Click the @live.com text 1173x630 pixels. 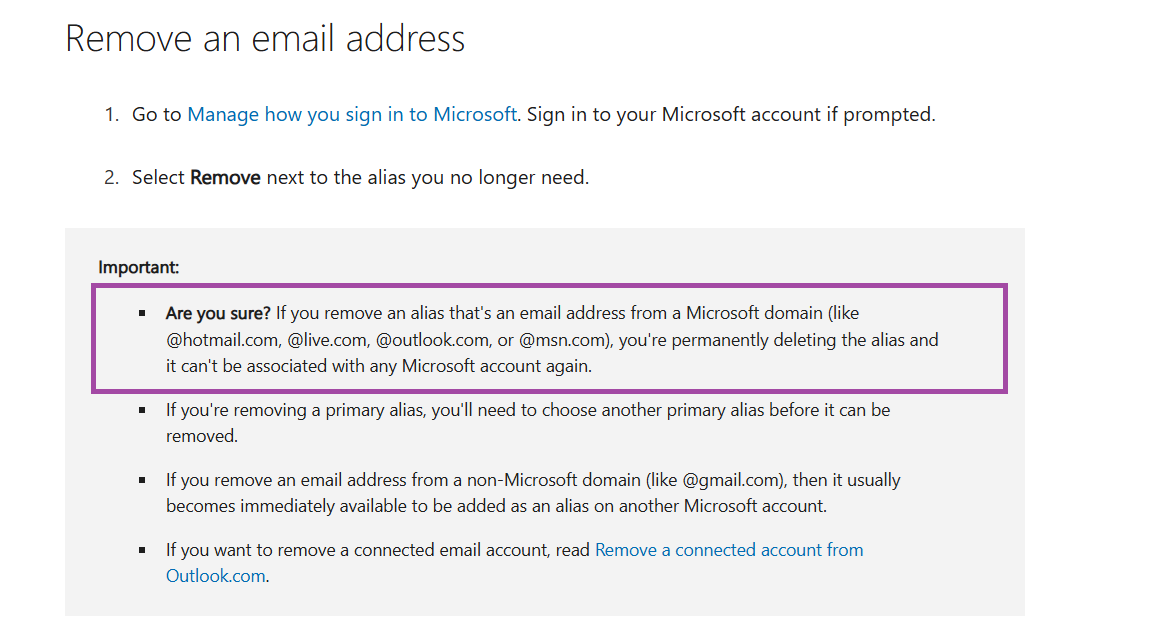click(x=326, y=340)
